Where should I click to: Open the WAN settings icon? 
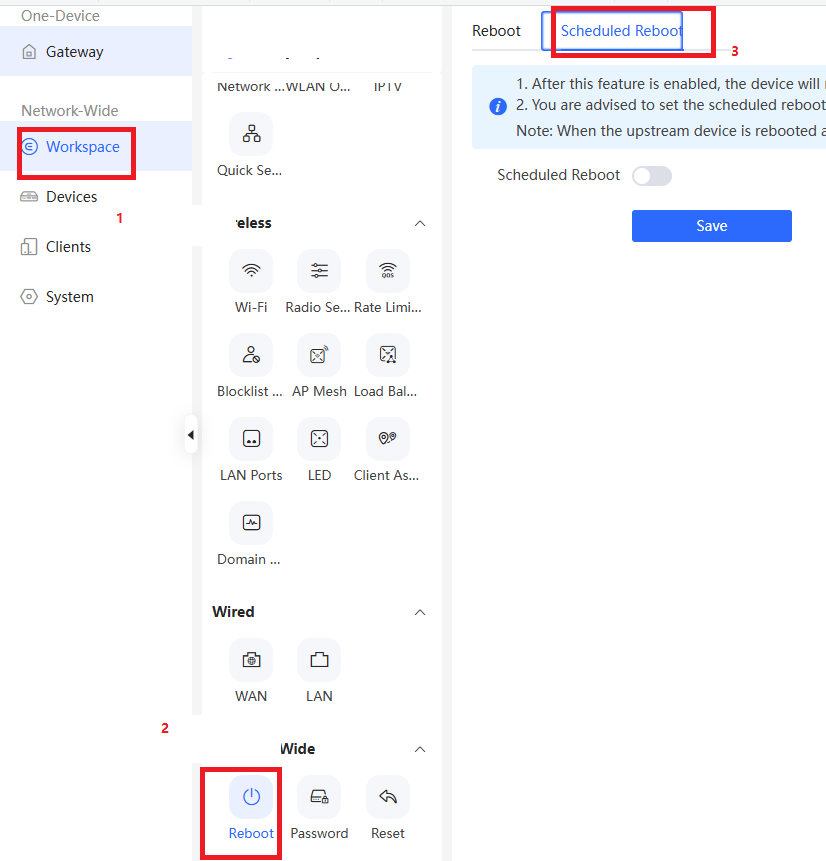point(251,659)
